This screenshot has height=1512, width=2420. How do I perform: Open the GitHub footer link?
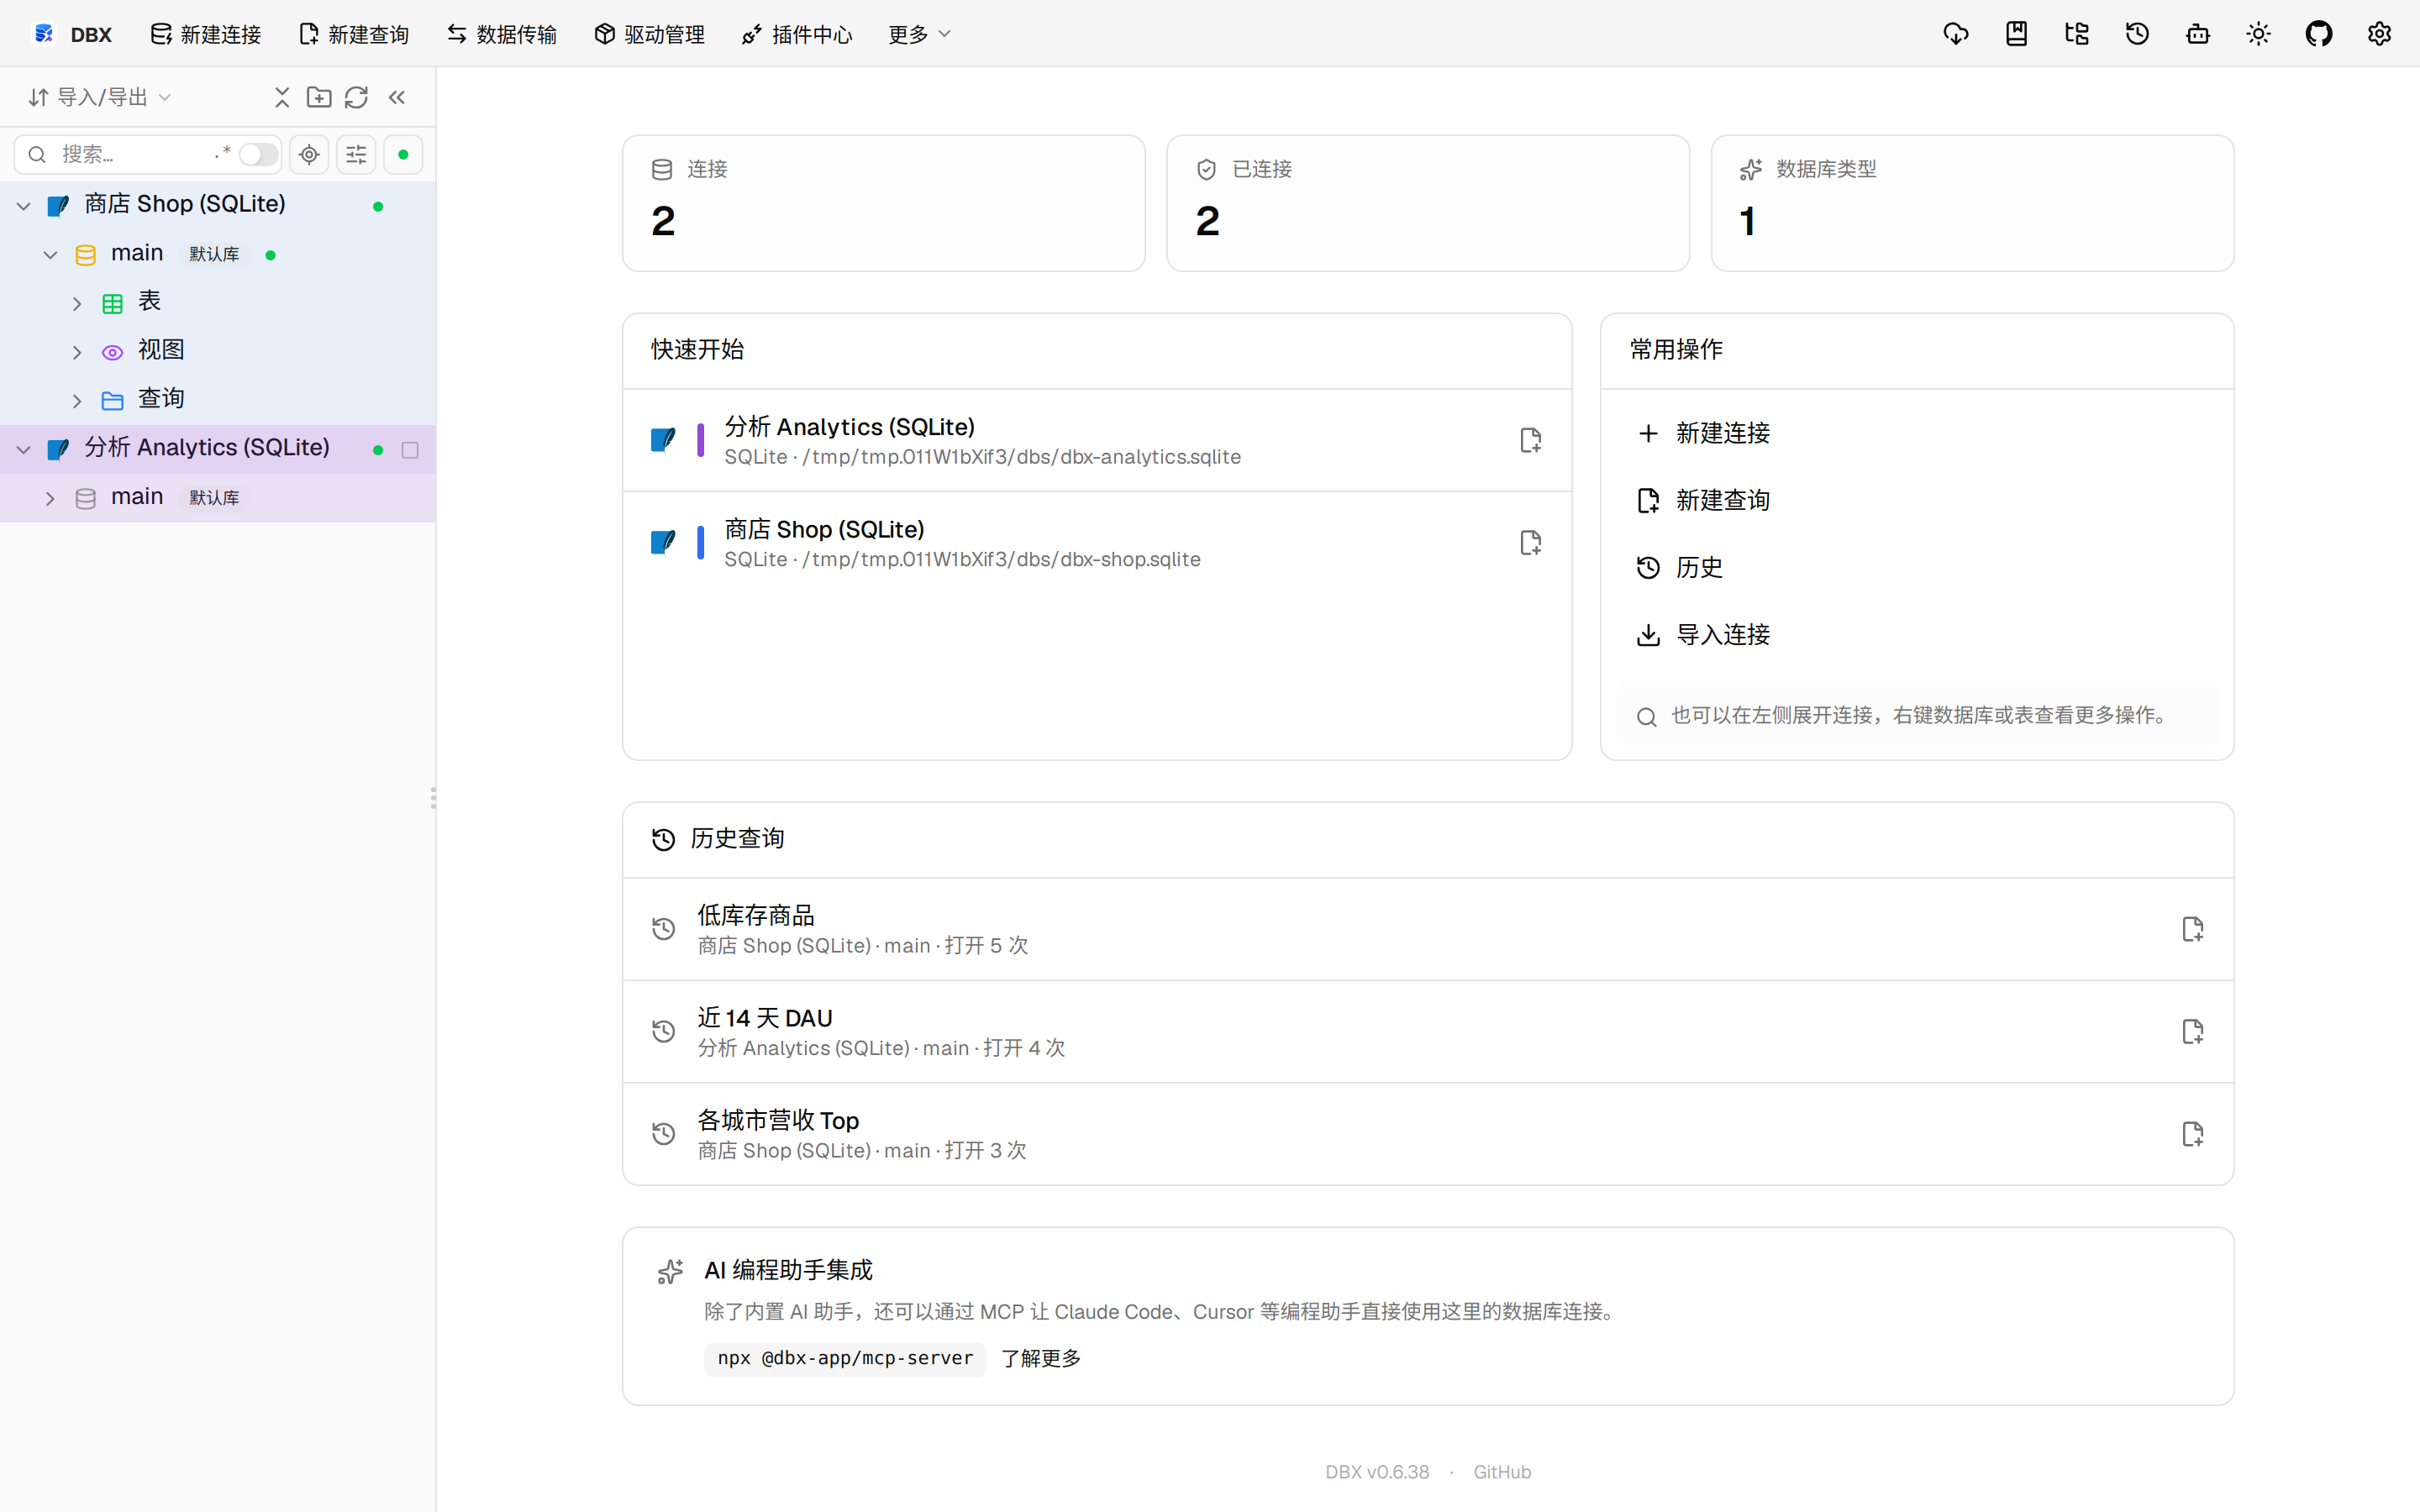pyautogui.click(x=1502, y=1472)
